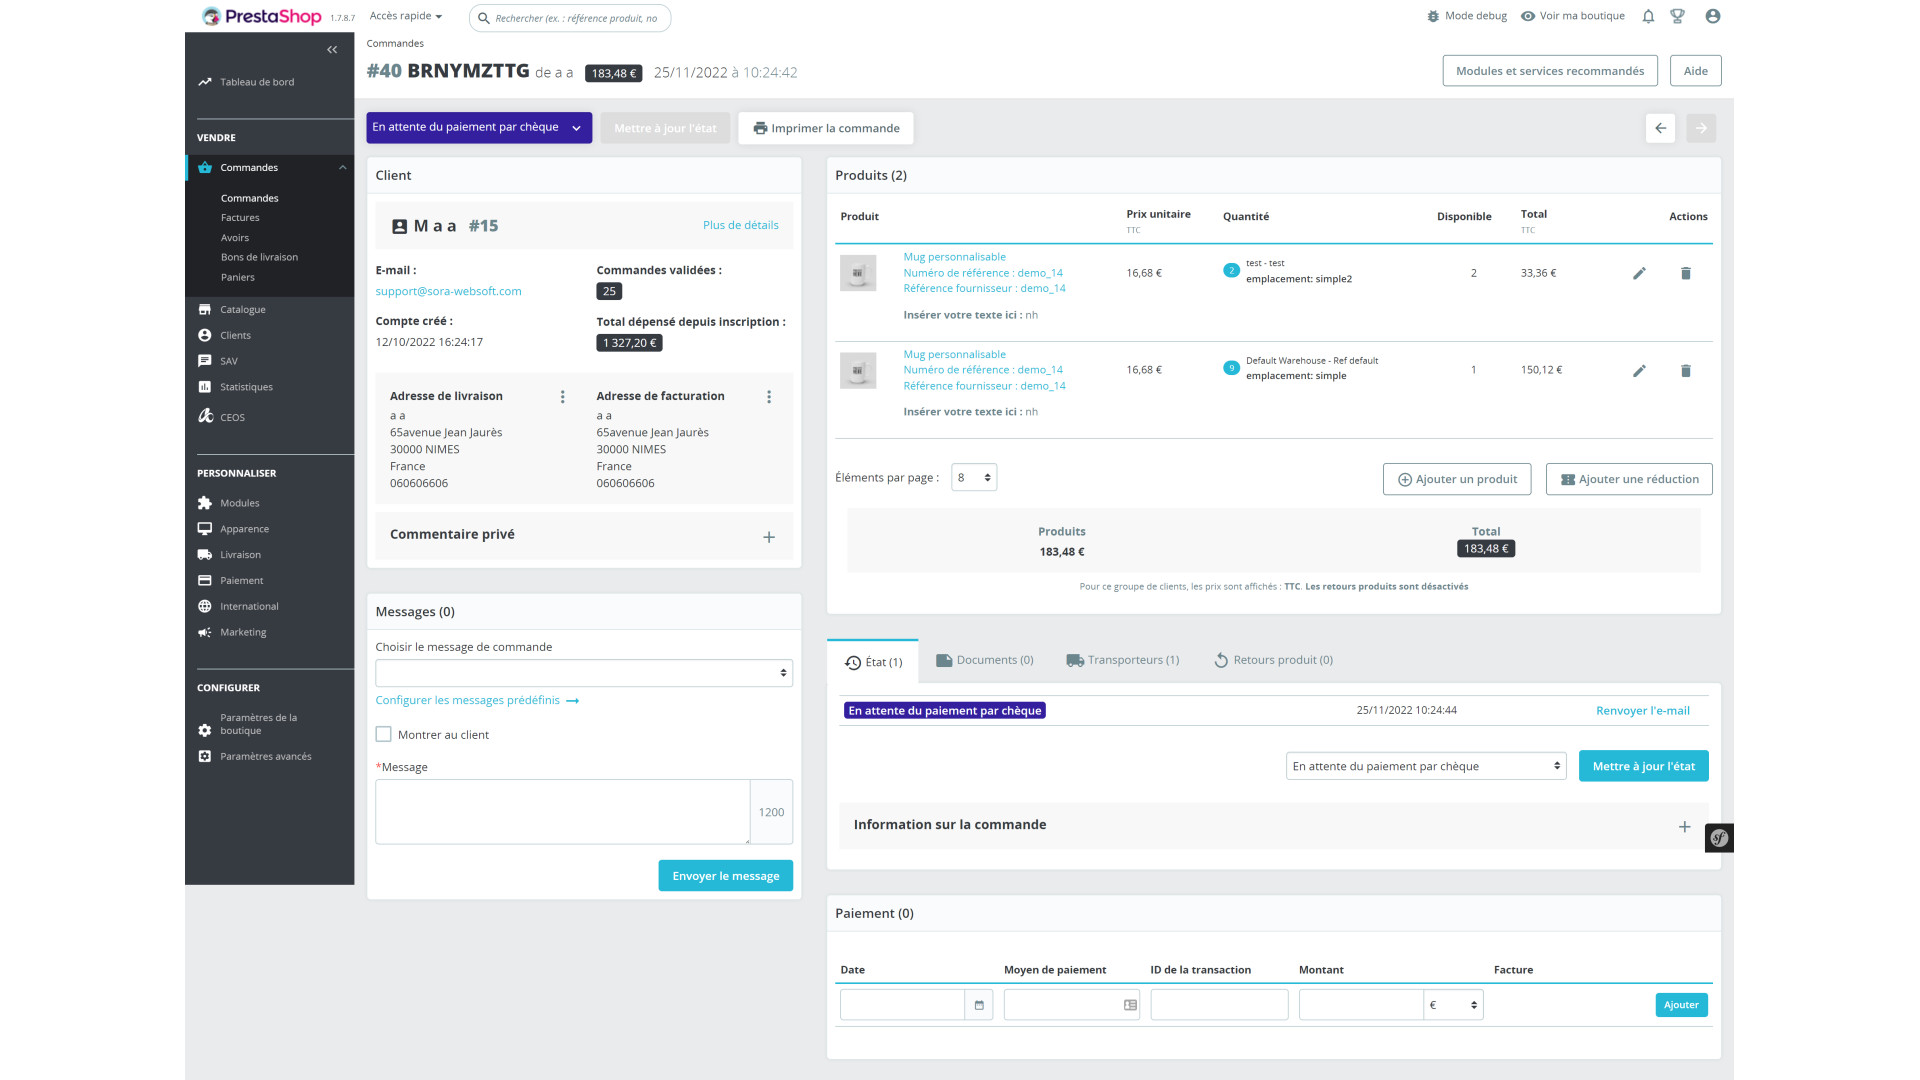Focus the Message text area
Image resolution: width=1920 pixels, height=1080 pixels.
[x=562, y=812]
